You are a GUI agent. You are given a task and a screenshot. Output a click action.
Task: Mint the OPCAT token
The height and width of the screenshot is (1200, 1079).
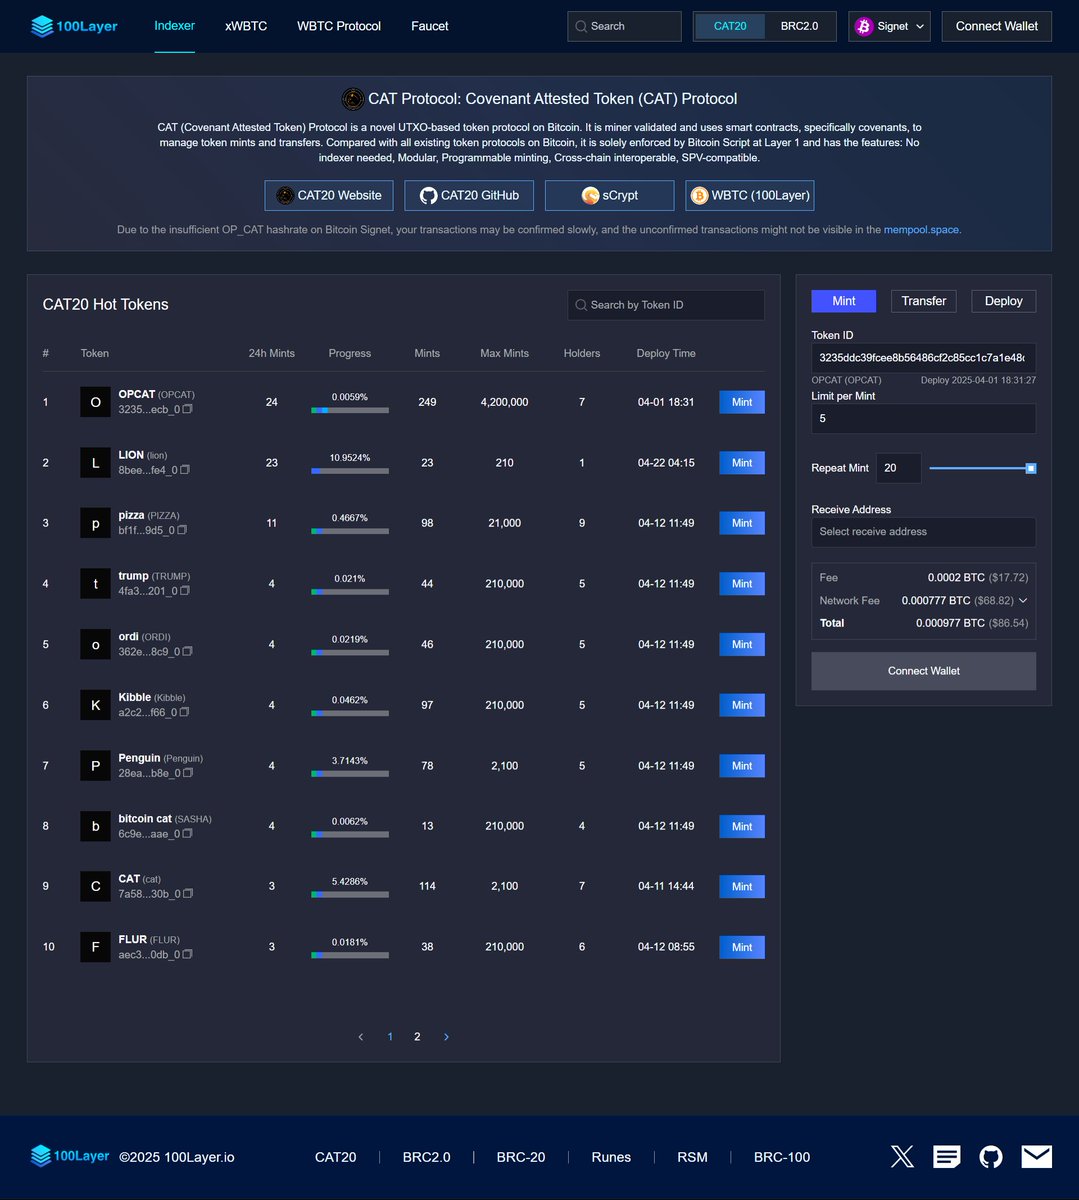pos(742,402)
